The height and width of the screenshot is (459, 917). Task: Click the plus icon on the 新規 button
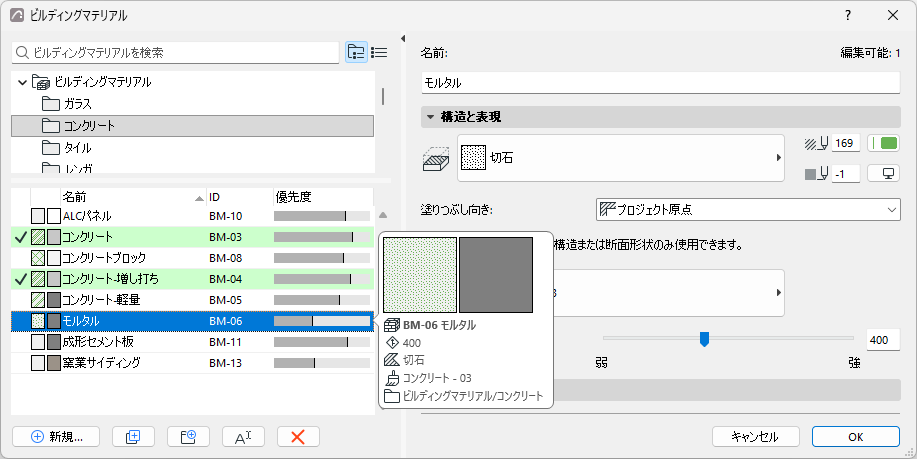pyautogui.click(x=37, y=437)
